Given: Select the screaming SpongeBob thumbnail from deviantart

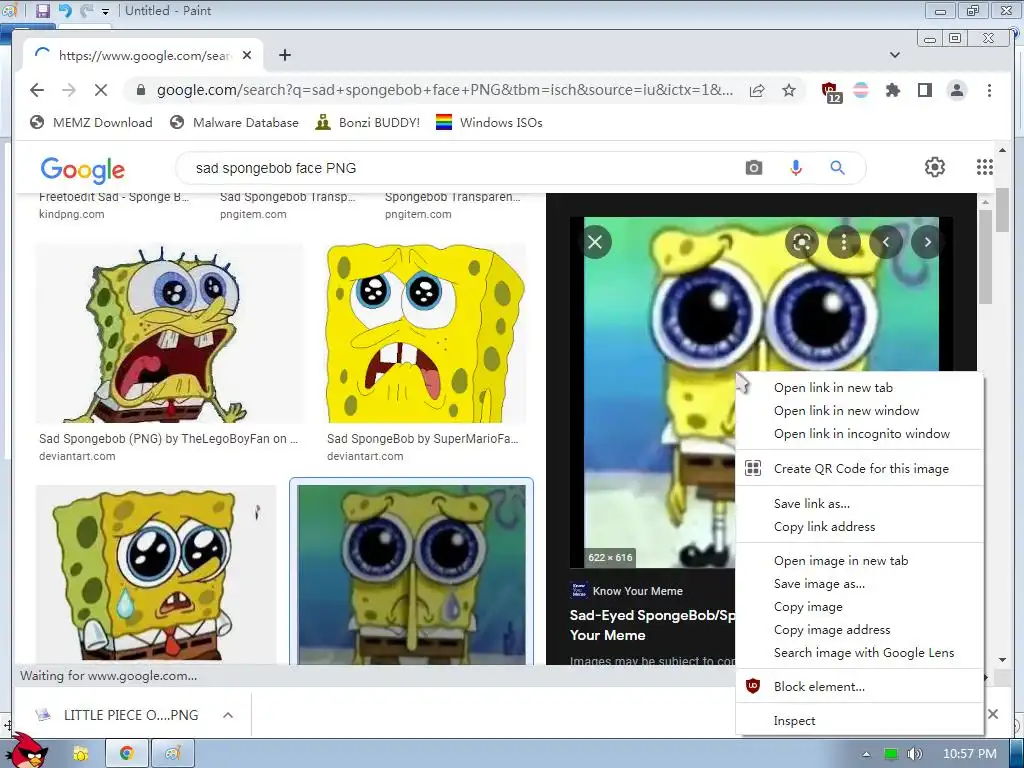Looking at the screenshot, I should tap(169, 333).
